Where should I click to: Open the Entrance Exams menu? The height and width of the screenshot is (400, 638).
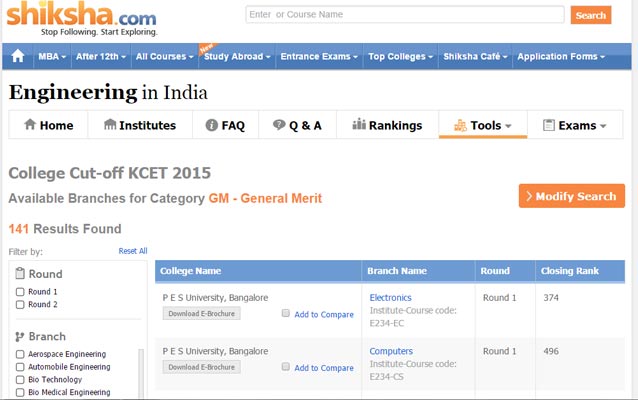[x=319, y=57]
